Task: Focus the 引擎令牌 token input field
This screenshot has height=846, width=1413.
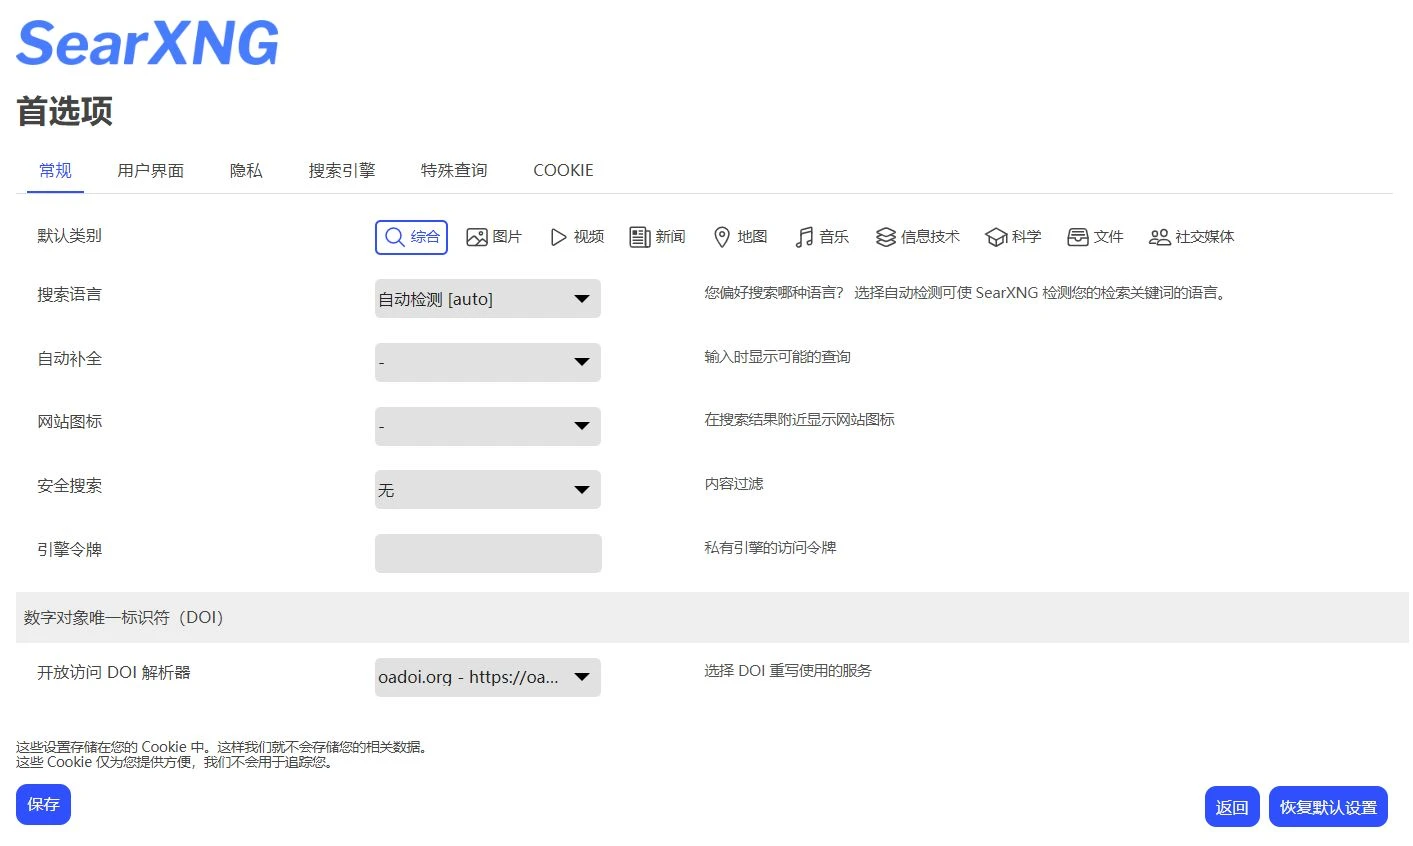Action: coord(488,553)
